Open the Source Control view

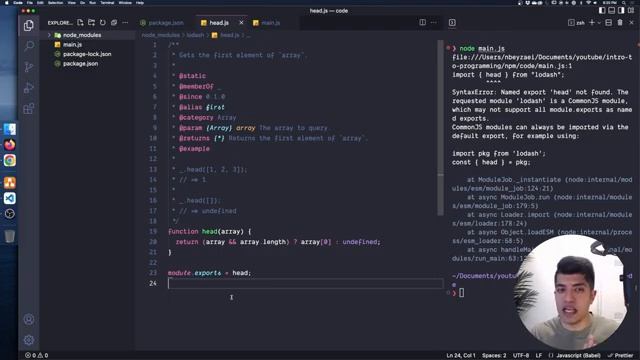29,67
